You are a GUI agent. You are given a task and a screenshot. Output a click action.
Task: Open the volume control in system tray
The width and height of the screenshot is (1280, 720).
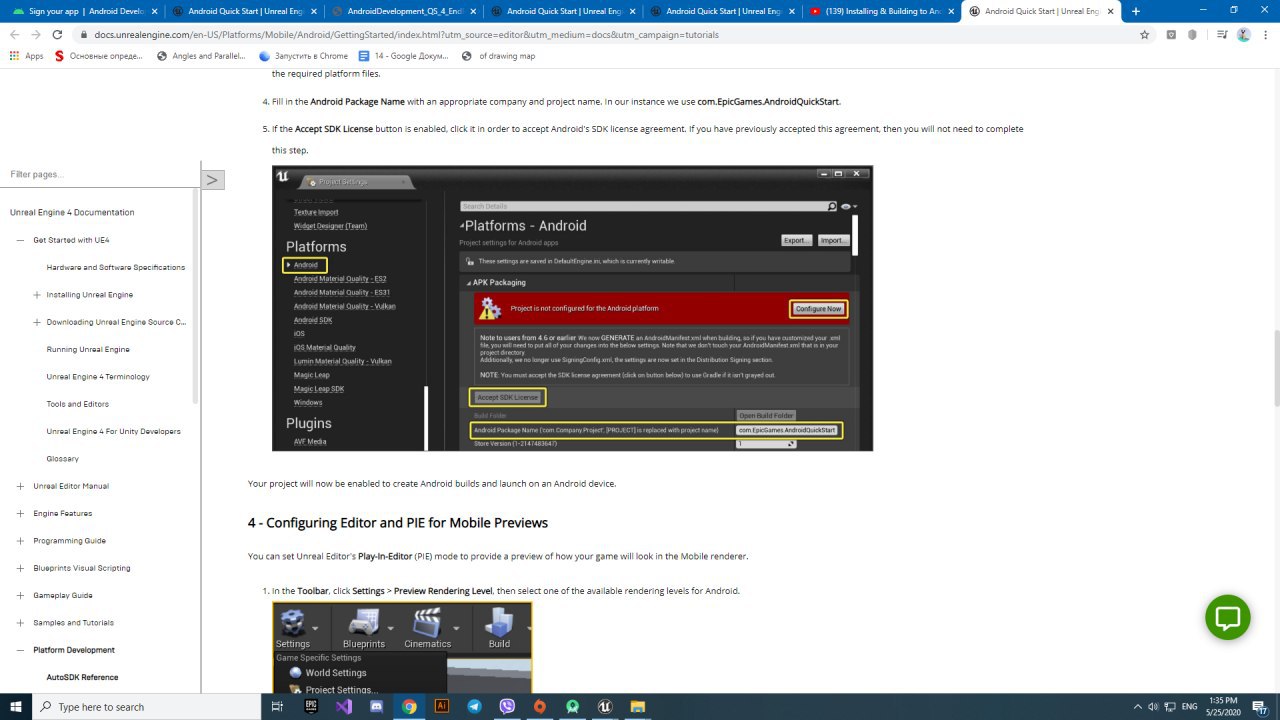coord(1153,706)
